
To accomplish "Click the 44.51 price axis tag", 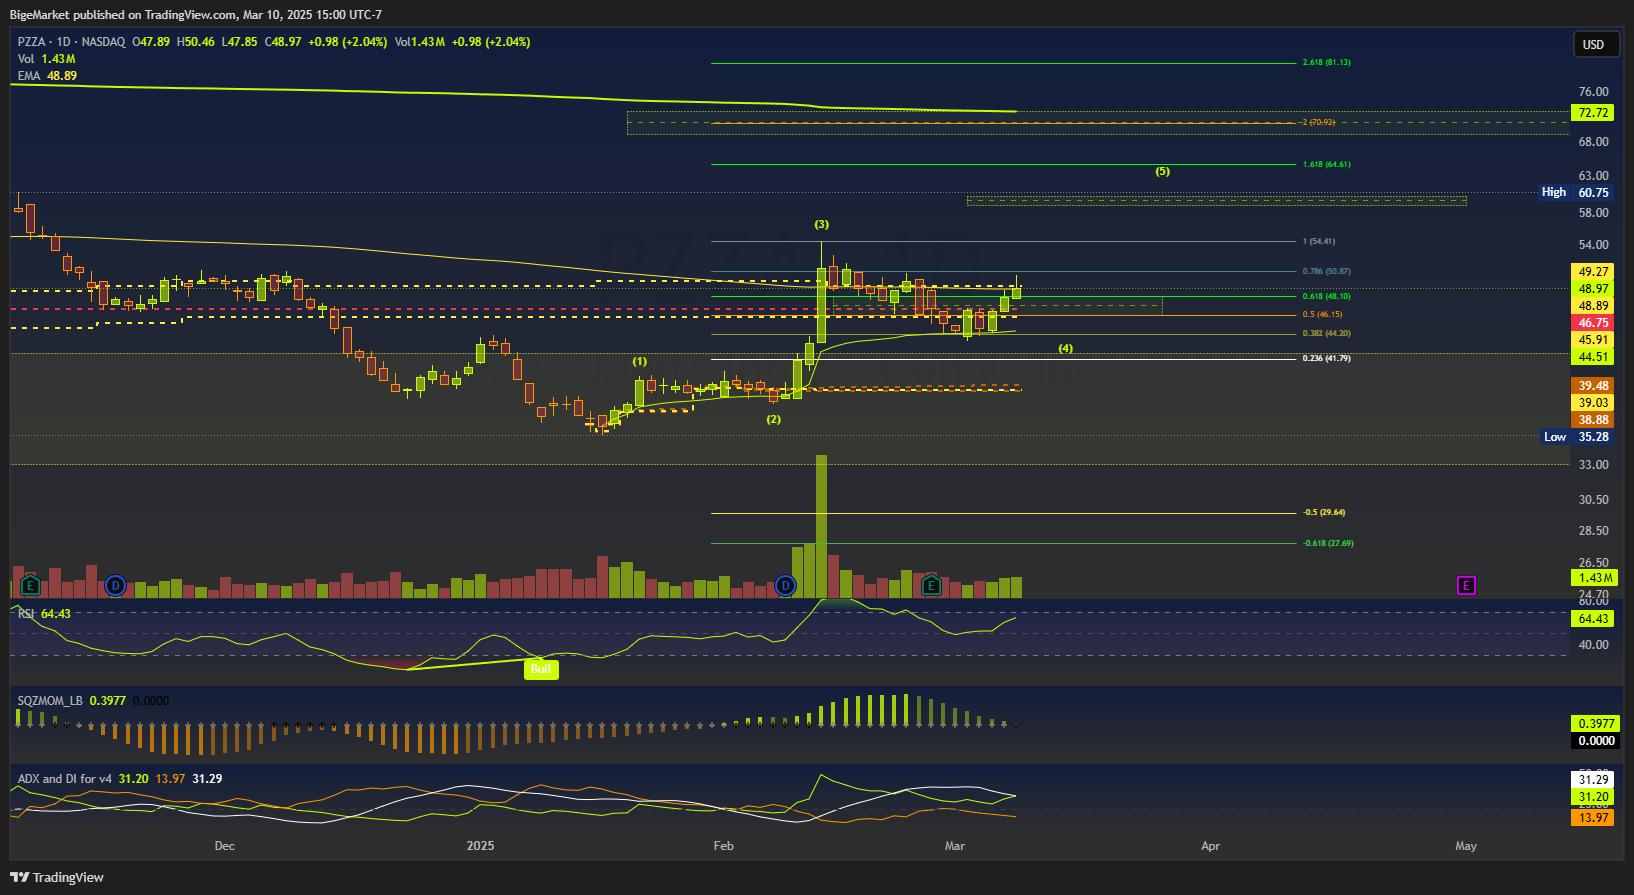I will 1593,357.
